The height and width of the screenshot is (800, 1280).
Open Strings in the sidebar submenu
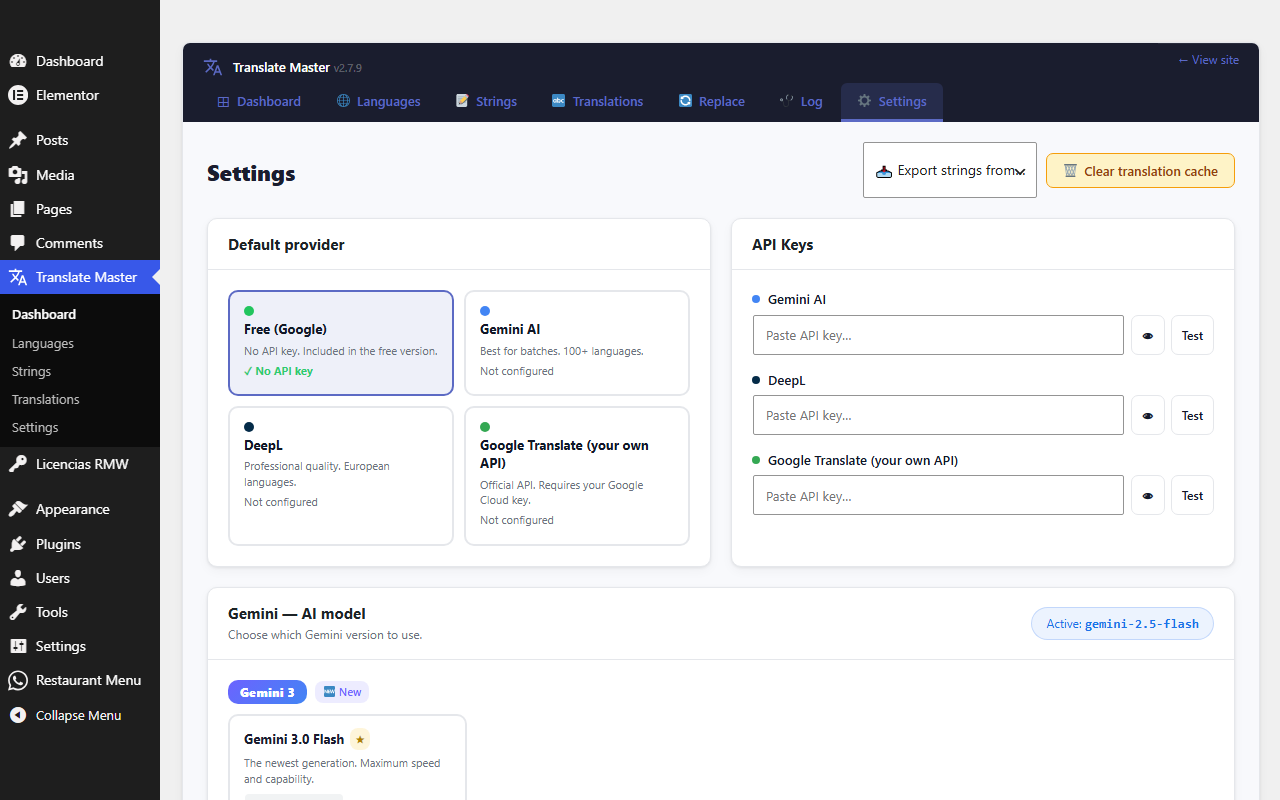click(32, 371)
